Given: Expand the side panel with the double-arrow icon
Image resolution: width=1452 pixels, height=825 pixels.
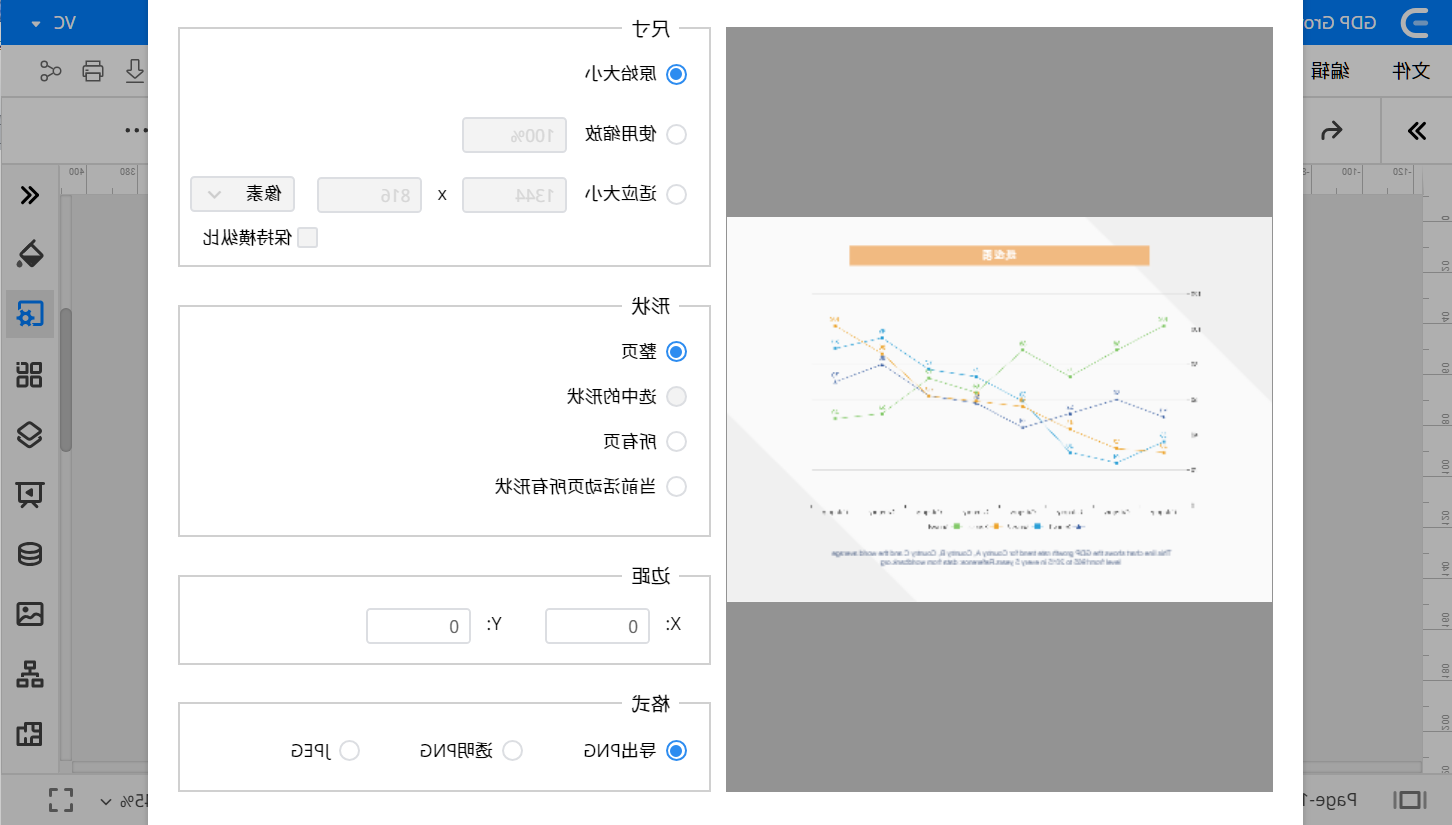Looking at the screenshot, I should (x=30, y=195).
